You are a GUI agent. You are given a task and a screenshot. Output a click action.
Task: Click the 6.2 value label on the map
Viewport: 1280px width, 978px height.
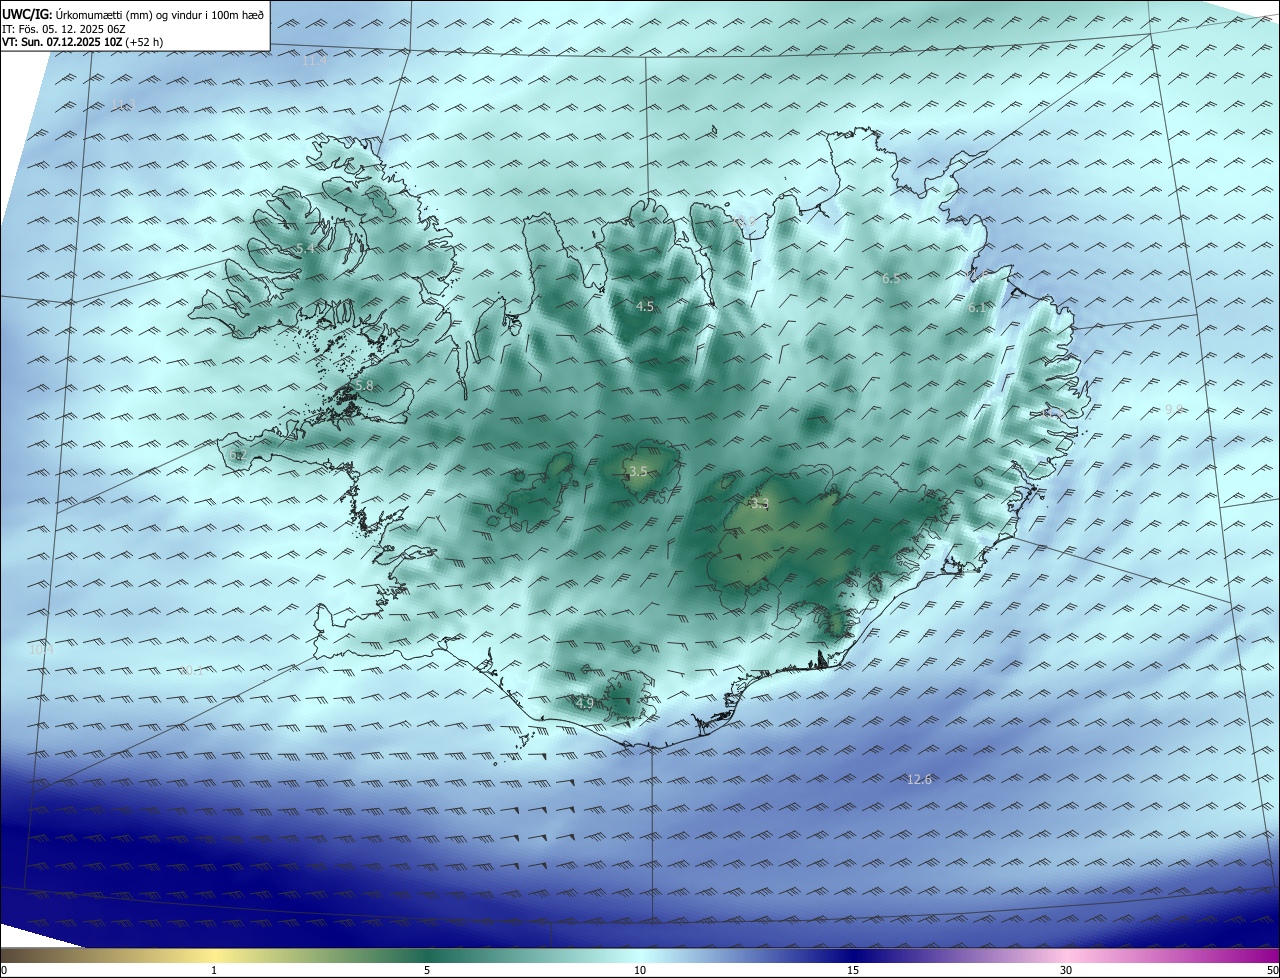pyautogui.click(x=237, y=456)
